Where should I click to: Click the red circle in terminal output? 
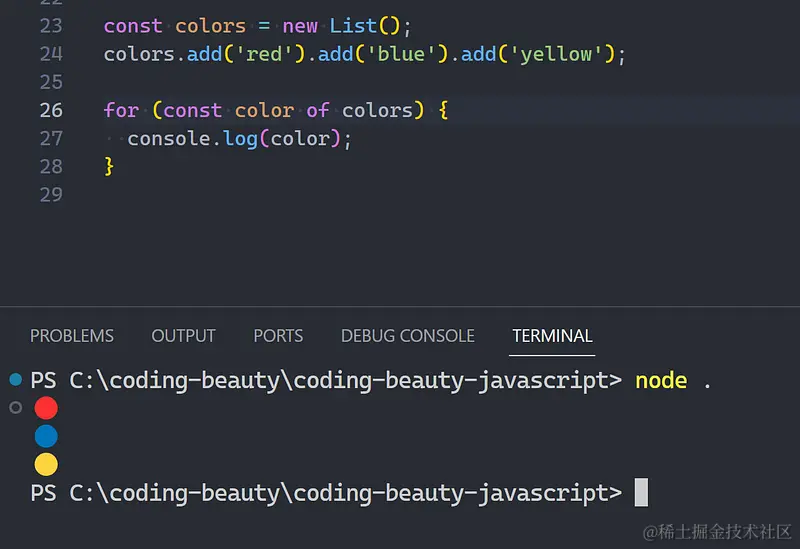click(x=46, y=408)
